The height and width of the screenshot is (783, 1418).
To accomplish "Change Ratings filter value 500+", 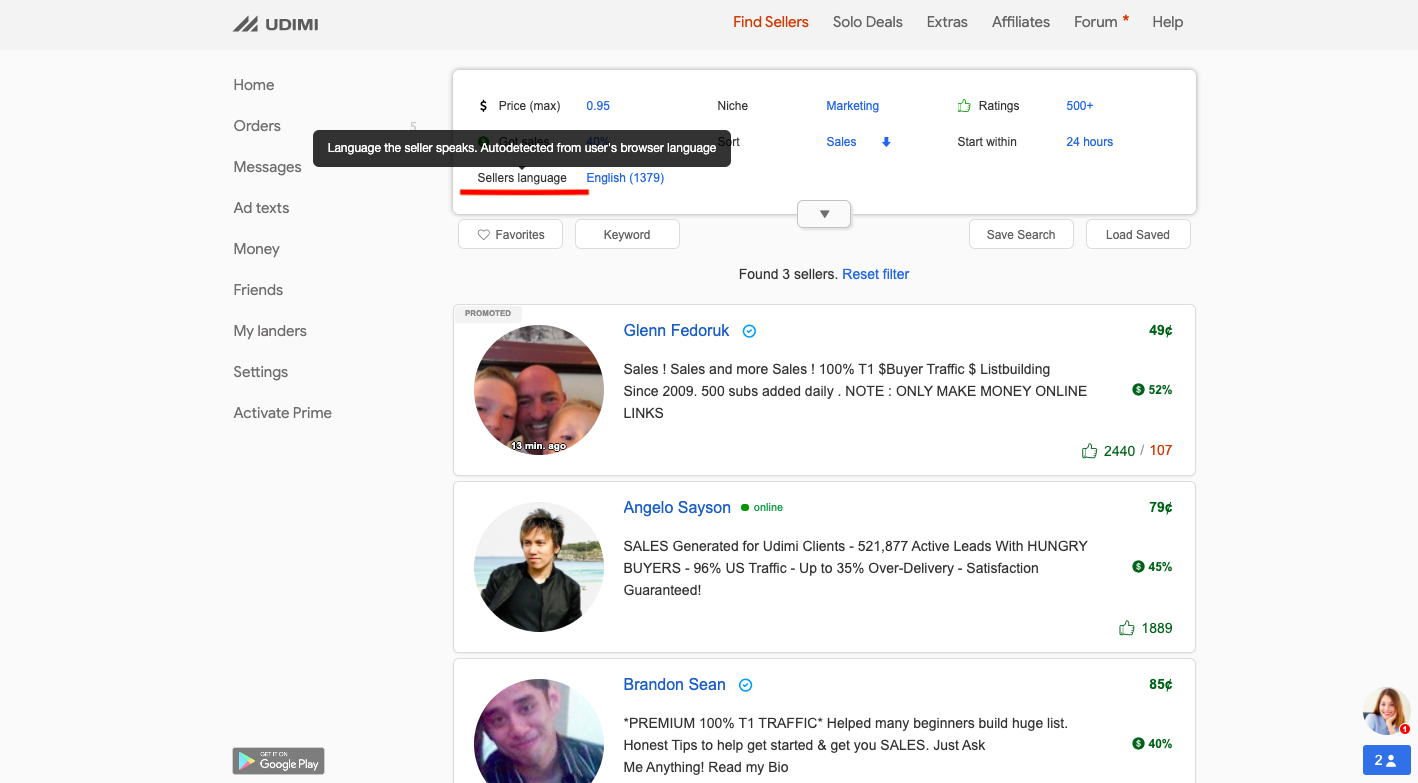I will pyautogui.click(x=1079, y=106).
